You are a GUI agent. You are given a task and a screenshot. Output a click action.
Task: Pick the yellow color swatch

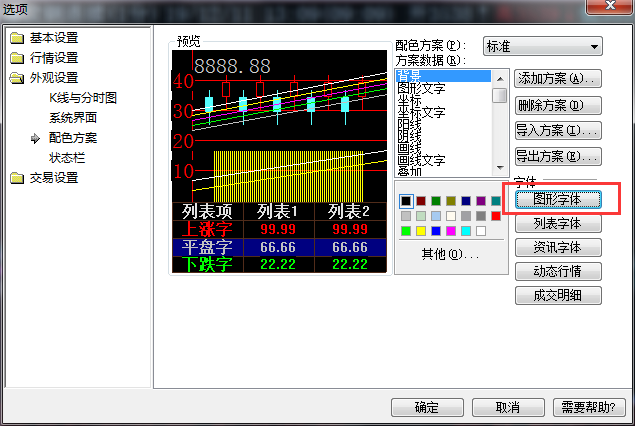pyautogui.click(x=420, y=231)
